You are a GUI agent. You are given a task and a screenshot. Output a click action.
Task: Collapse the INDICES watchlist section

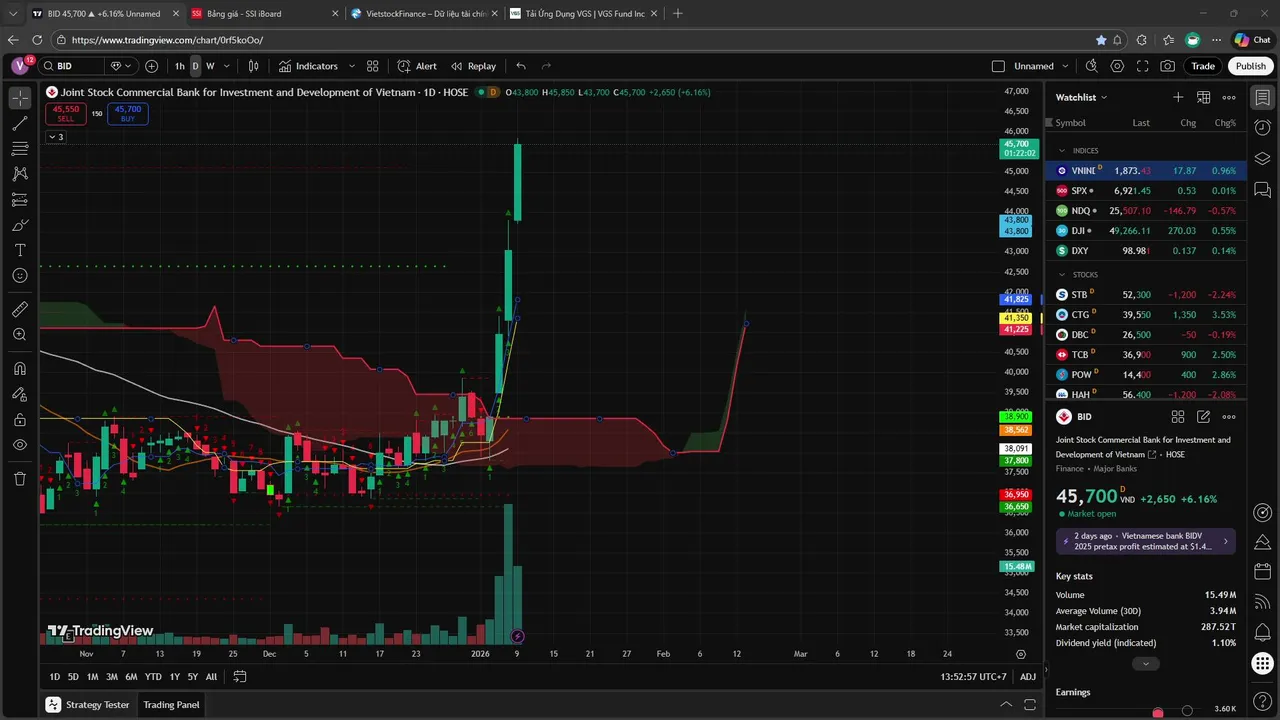[1062, 151]
